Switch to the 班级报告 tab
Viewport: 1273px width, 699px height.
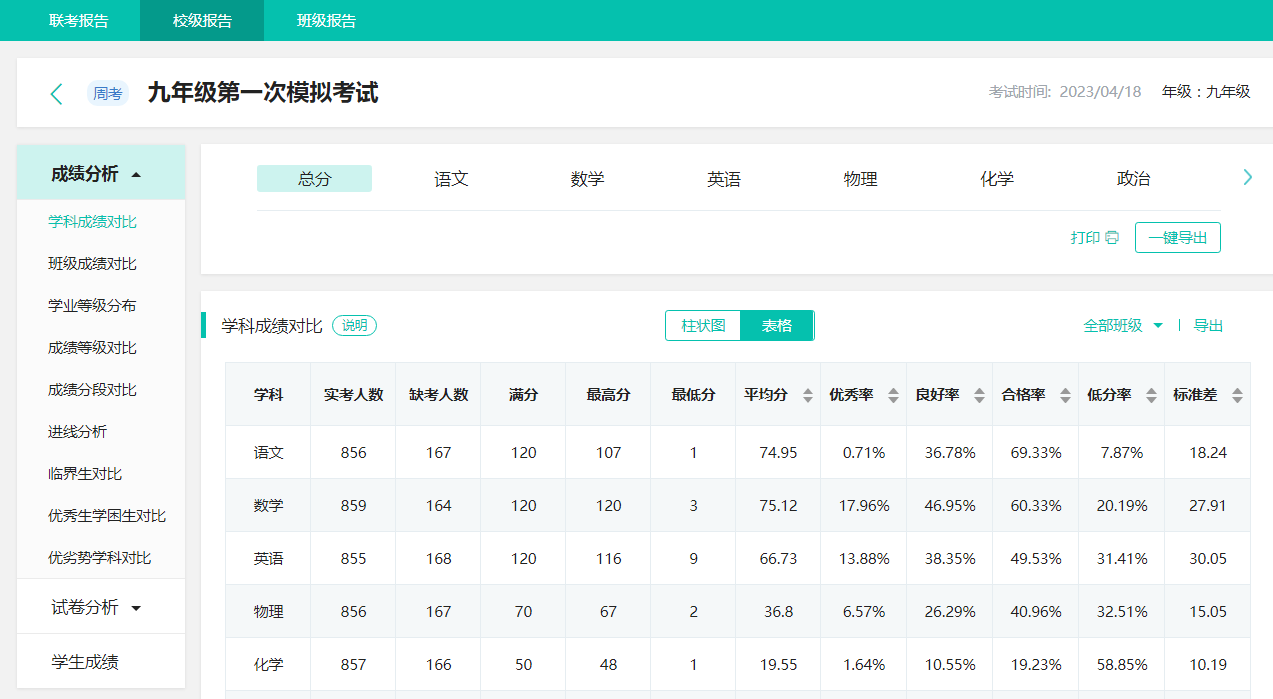(326, 20)
